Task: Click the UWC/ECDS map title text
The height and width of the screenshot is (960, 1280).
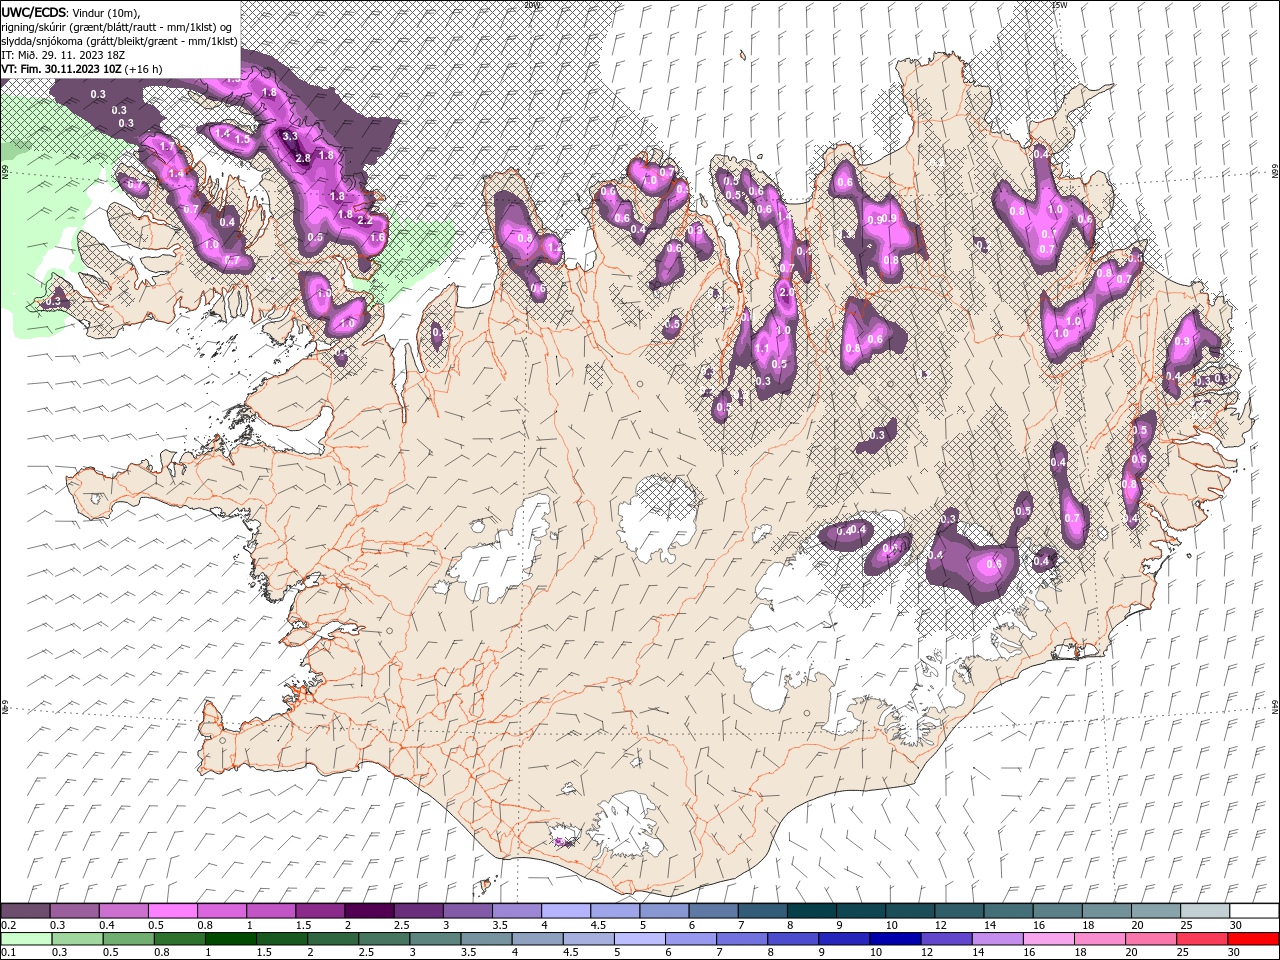Action: point(35,11)
